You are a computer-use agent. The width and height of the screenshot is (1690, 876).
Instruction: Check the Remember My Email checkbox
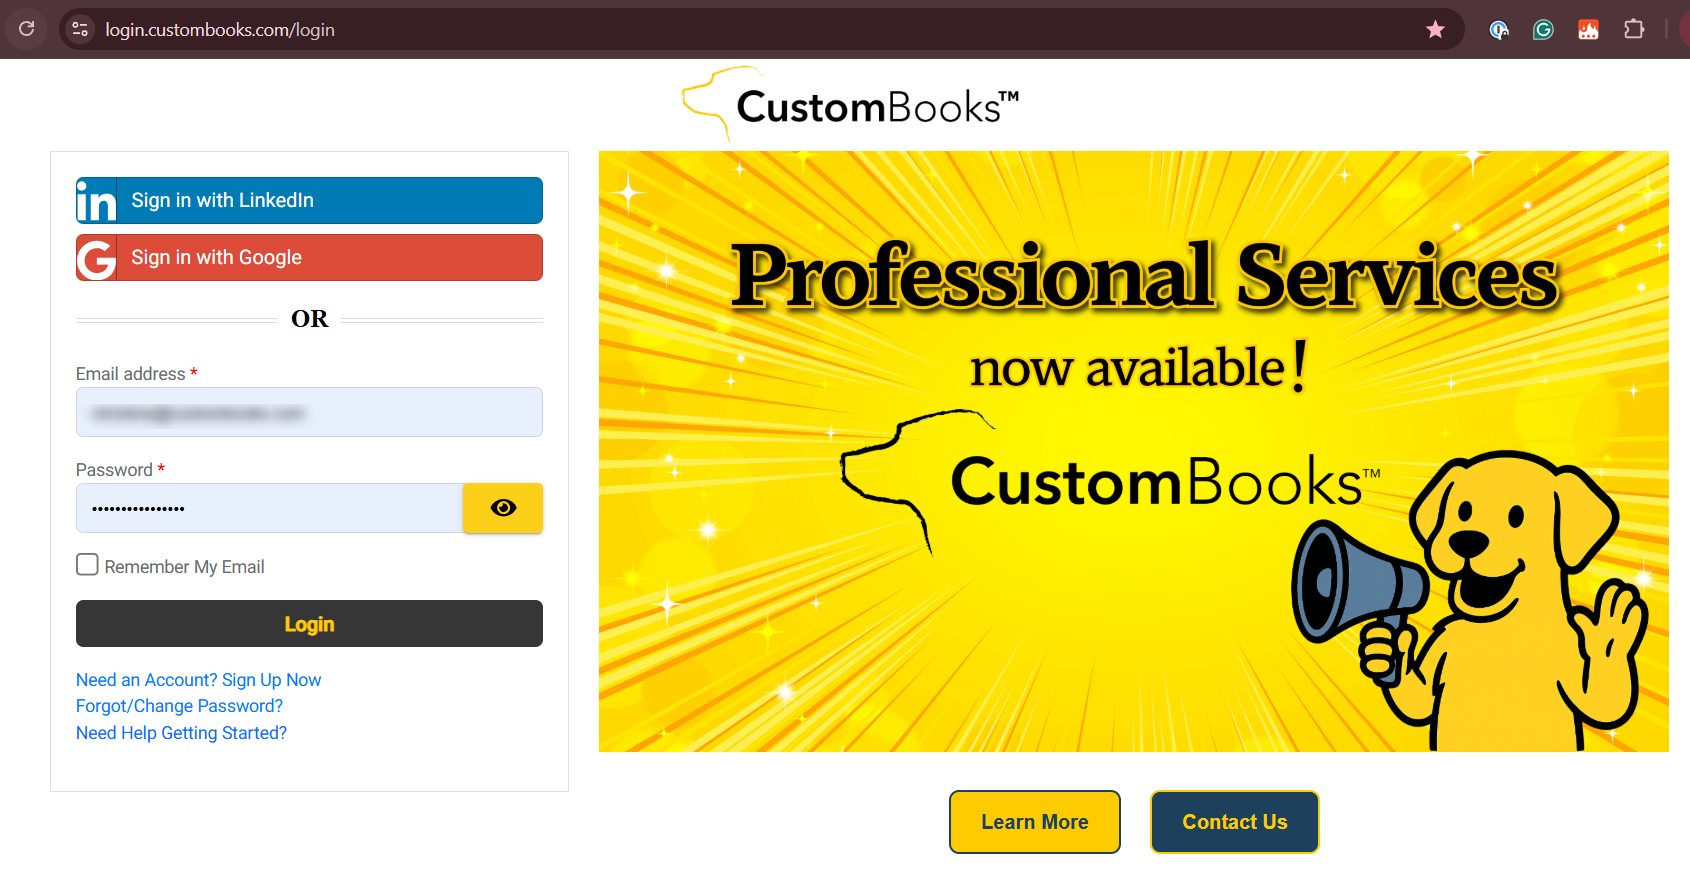click(x=88, y=565)
